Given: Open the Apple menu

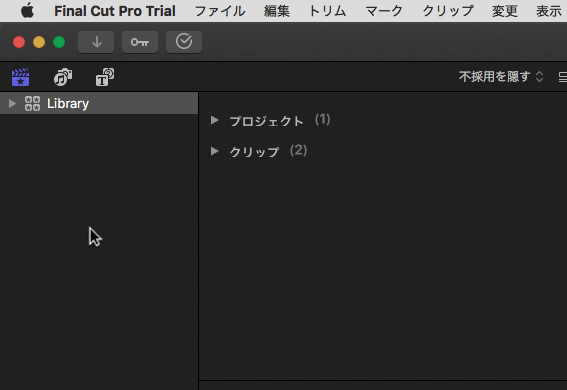Looking at the screenshot, I should [27, 10].
